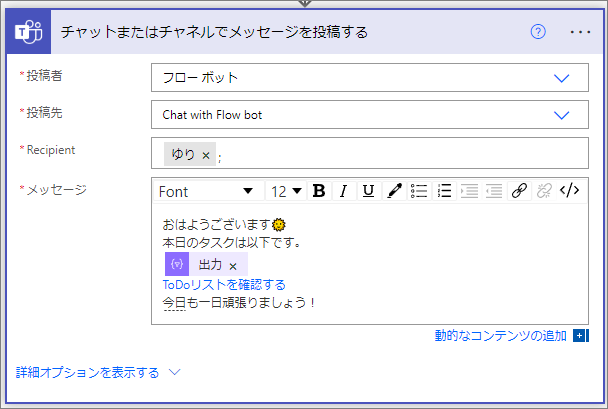608x409 pixels.
Task: Open the Font family dropdown
Action: point(209,191)
